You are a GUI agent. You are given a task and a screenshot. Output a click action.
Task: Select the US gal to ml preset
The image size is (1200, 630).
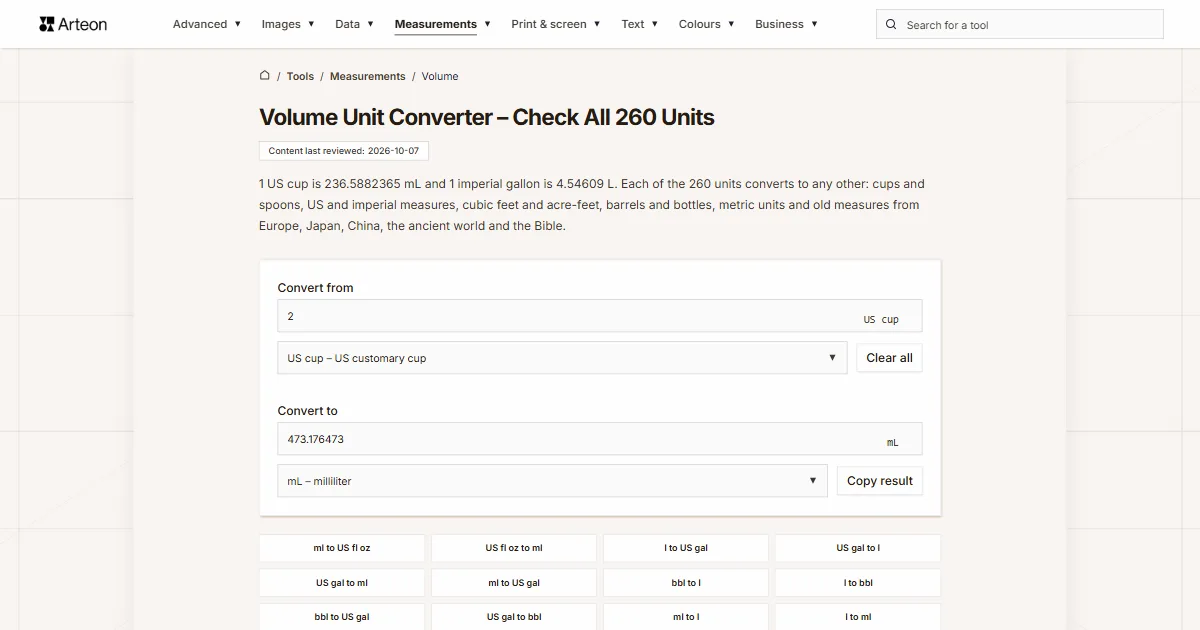point(342,583)
